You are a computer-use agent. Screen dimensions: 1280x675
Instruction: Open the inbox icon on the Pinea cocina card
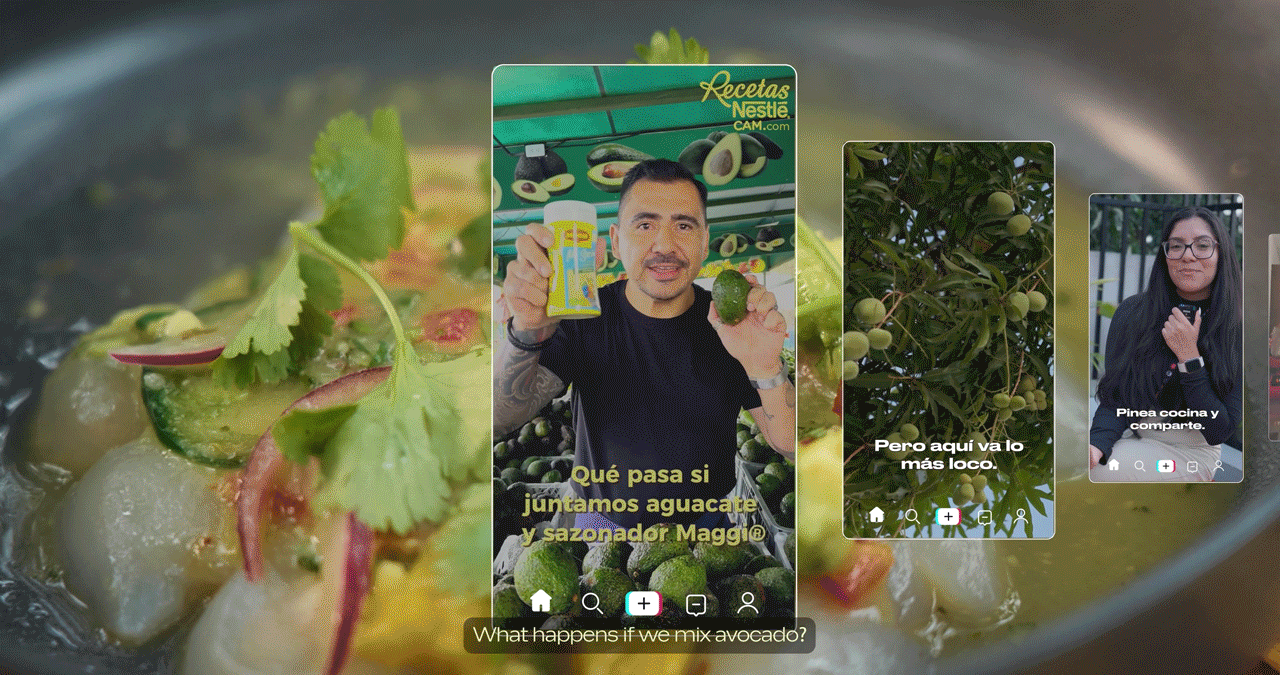(x=1192, y=466)
